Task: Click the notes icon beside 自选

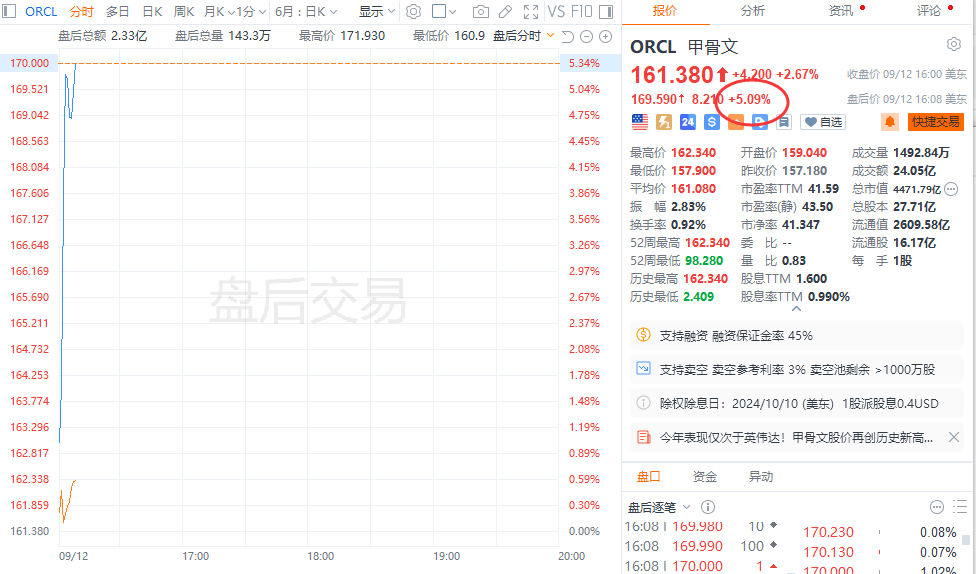Action: 784,122
